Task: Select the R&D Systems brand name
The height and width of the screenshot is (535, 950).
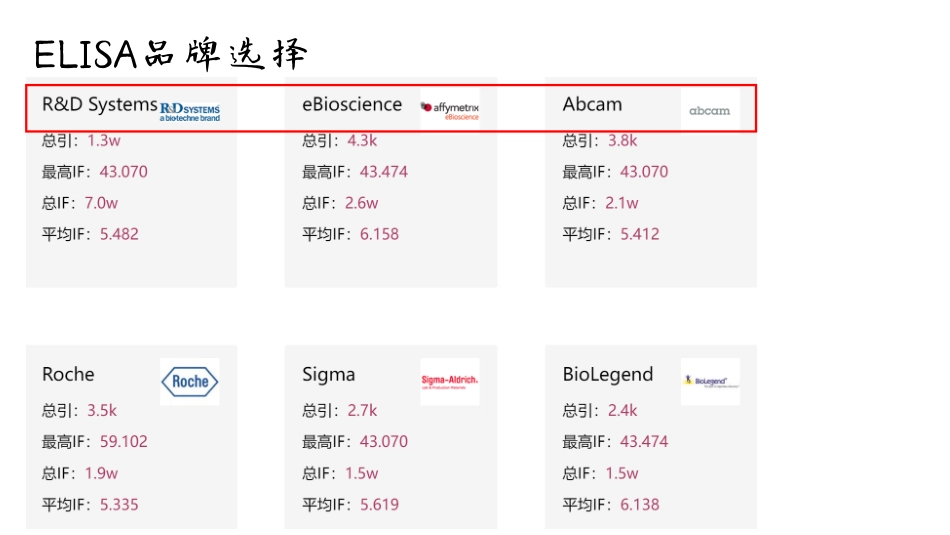Action: click(99, 105)
